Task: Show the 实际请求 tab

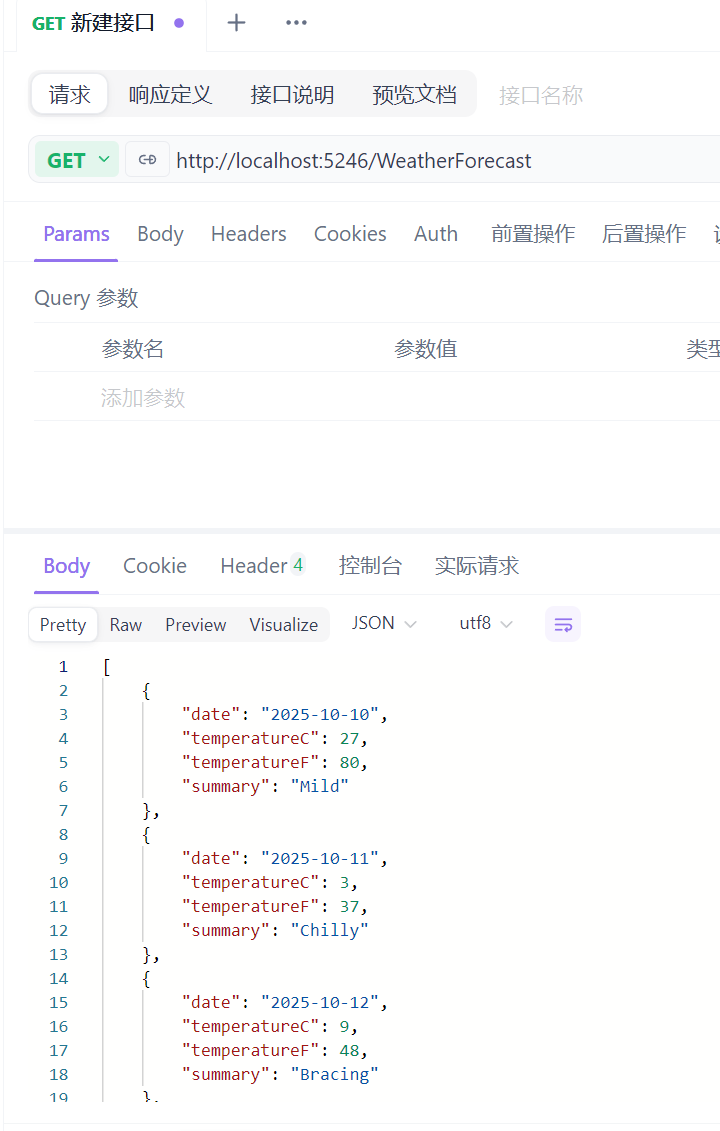Action: [477, 566]
